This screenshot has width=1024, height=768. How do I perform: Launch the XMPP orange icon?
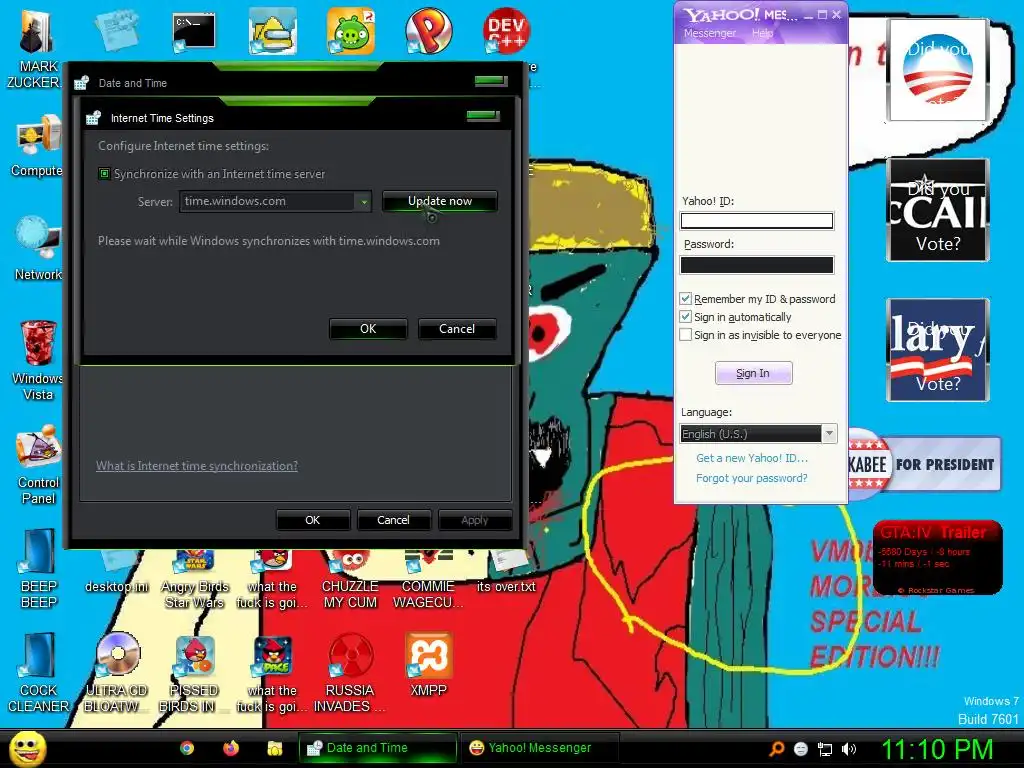(428, 656)
